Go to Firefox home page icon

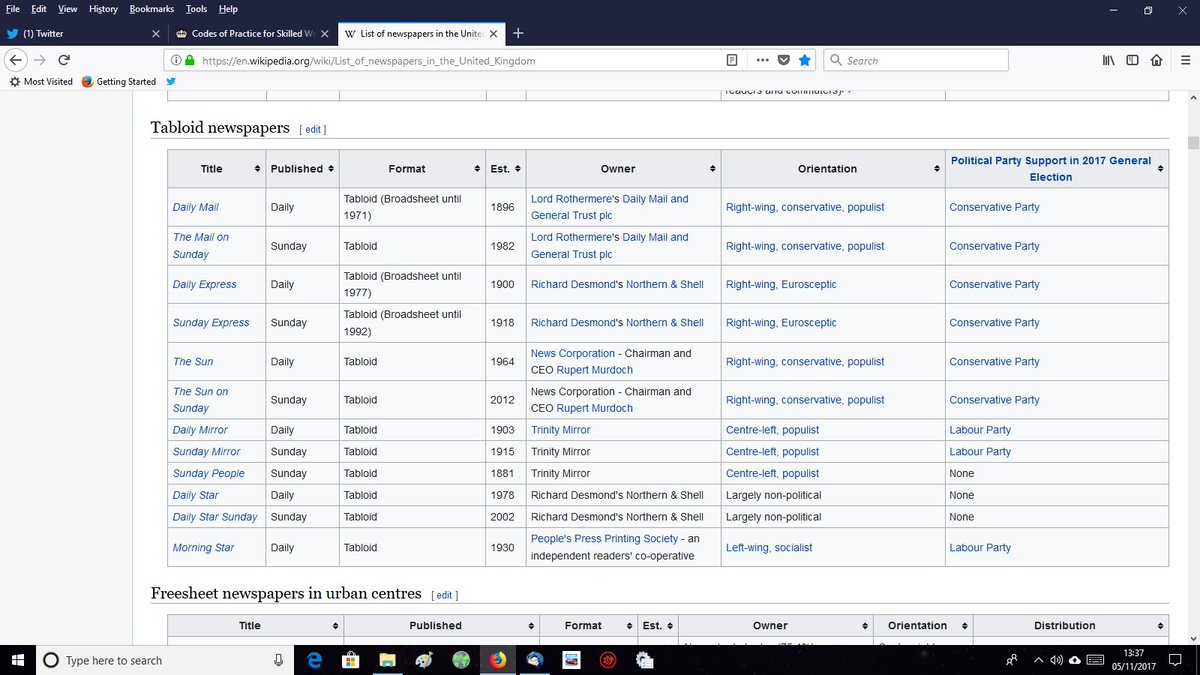(x=1156, y=60)
